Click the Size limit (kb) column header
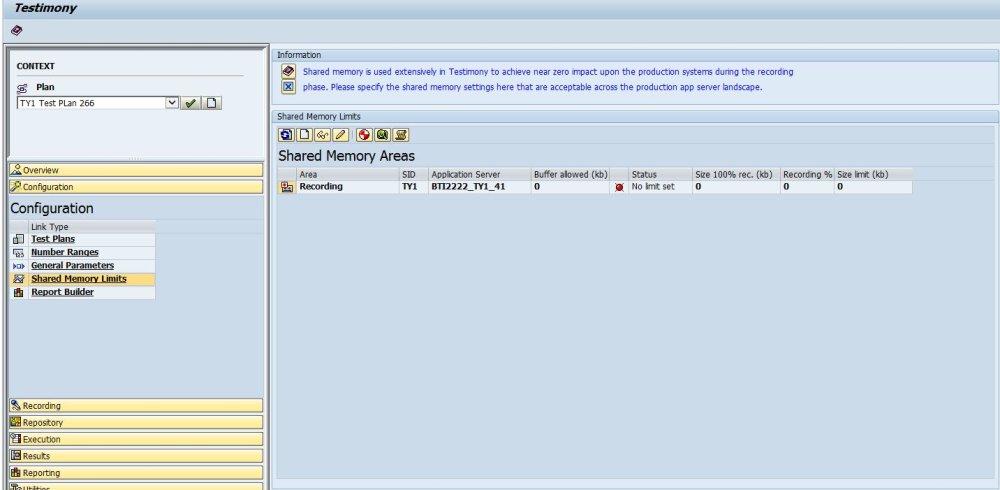 873,174
